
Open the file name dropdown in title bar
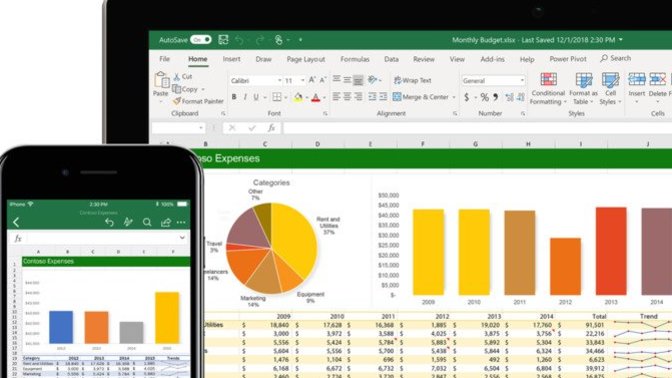[x=621, y=40]
